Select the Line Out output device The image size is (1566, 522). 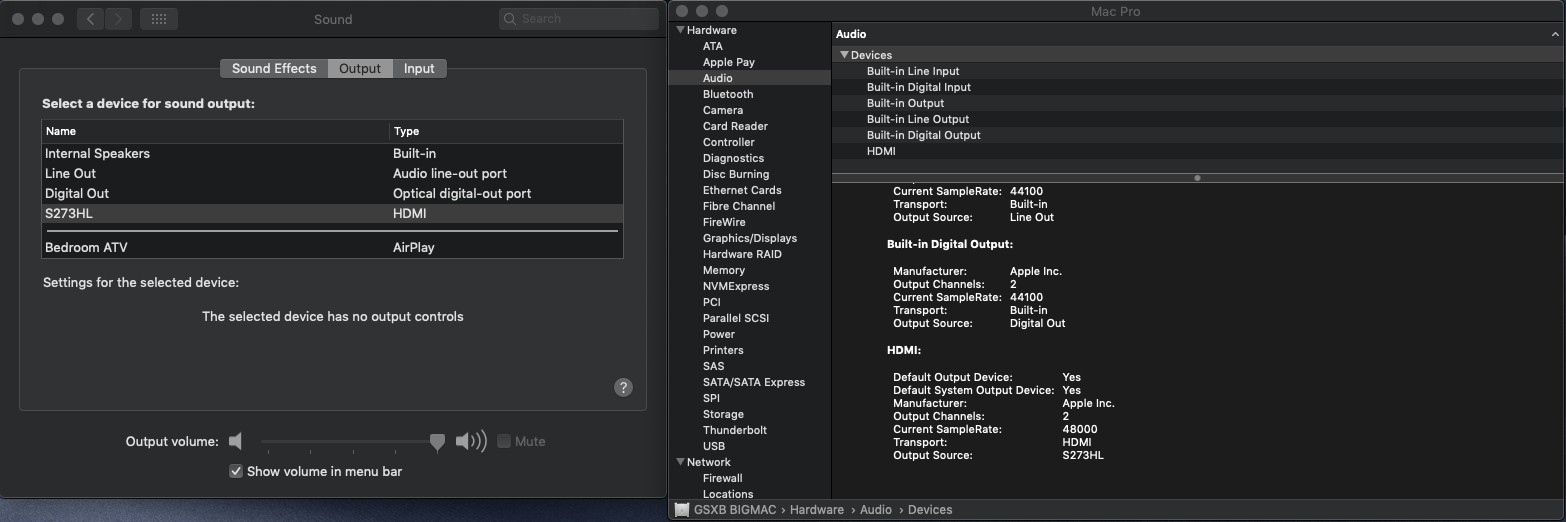pos(332,173)
